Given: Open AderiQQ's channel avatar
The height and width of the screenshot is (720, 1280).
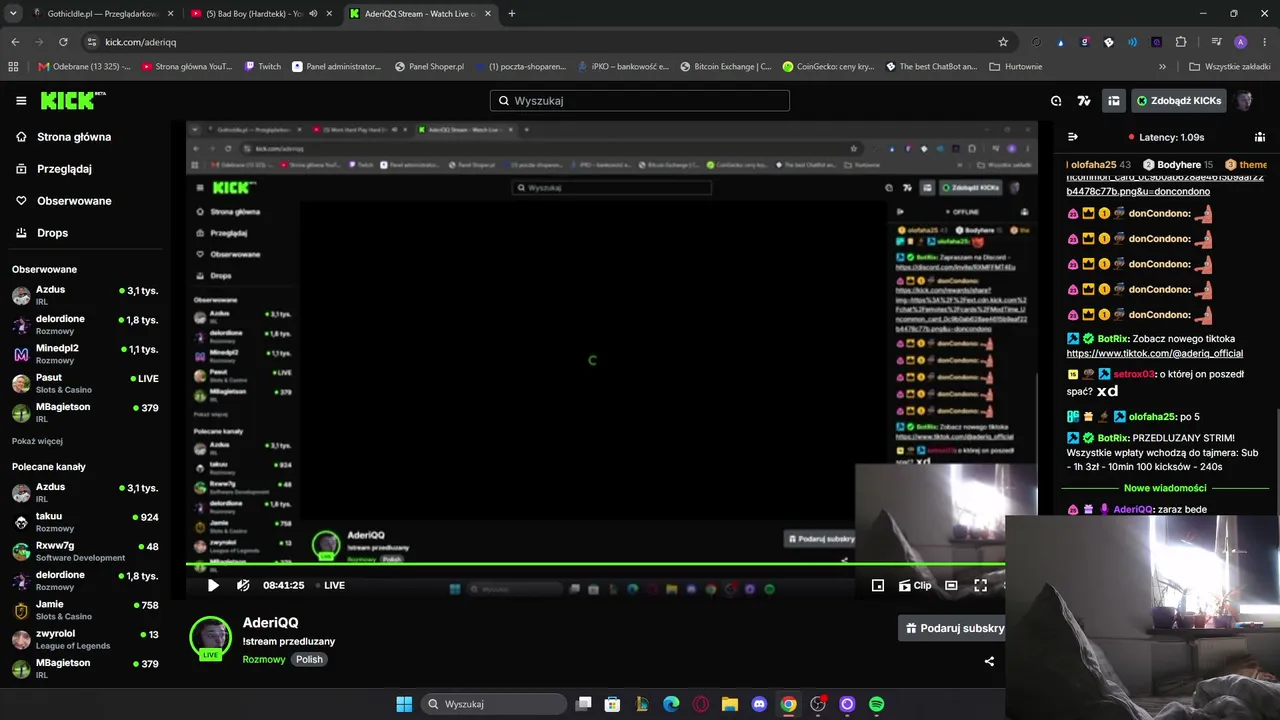Looking at the screenshot, I should (211, 637).
